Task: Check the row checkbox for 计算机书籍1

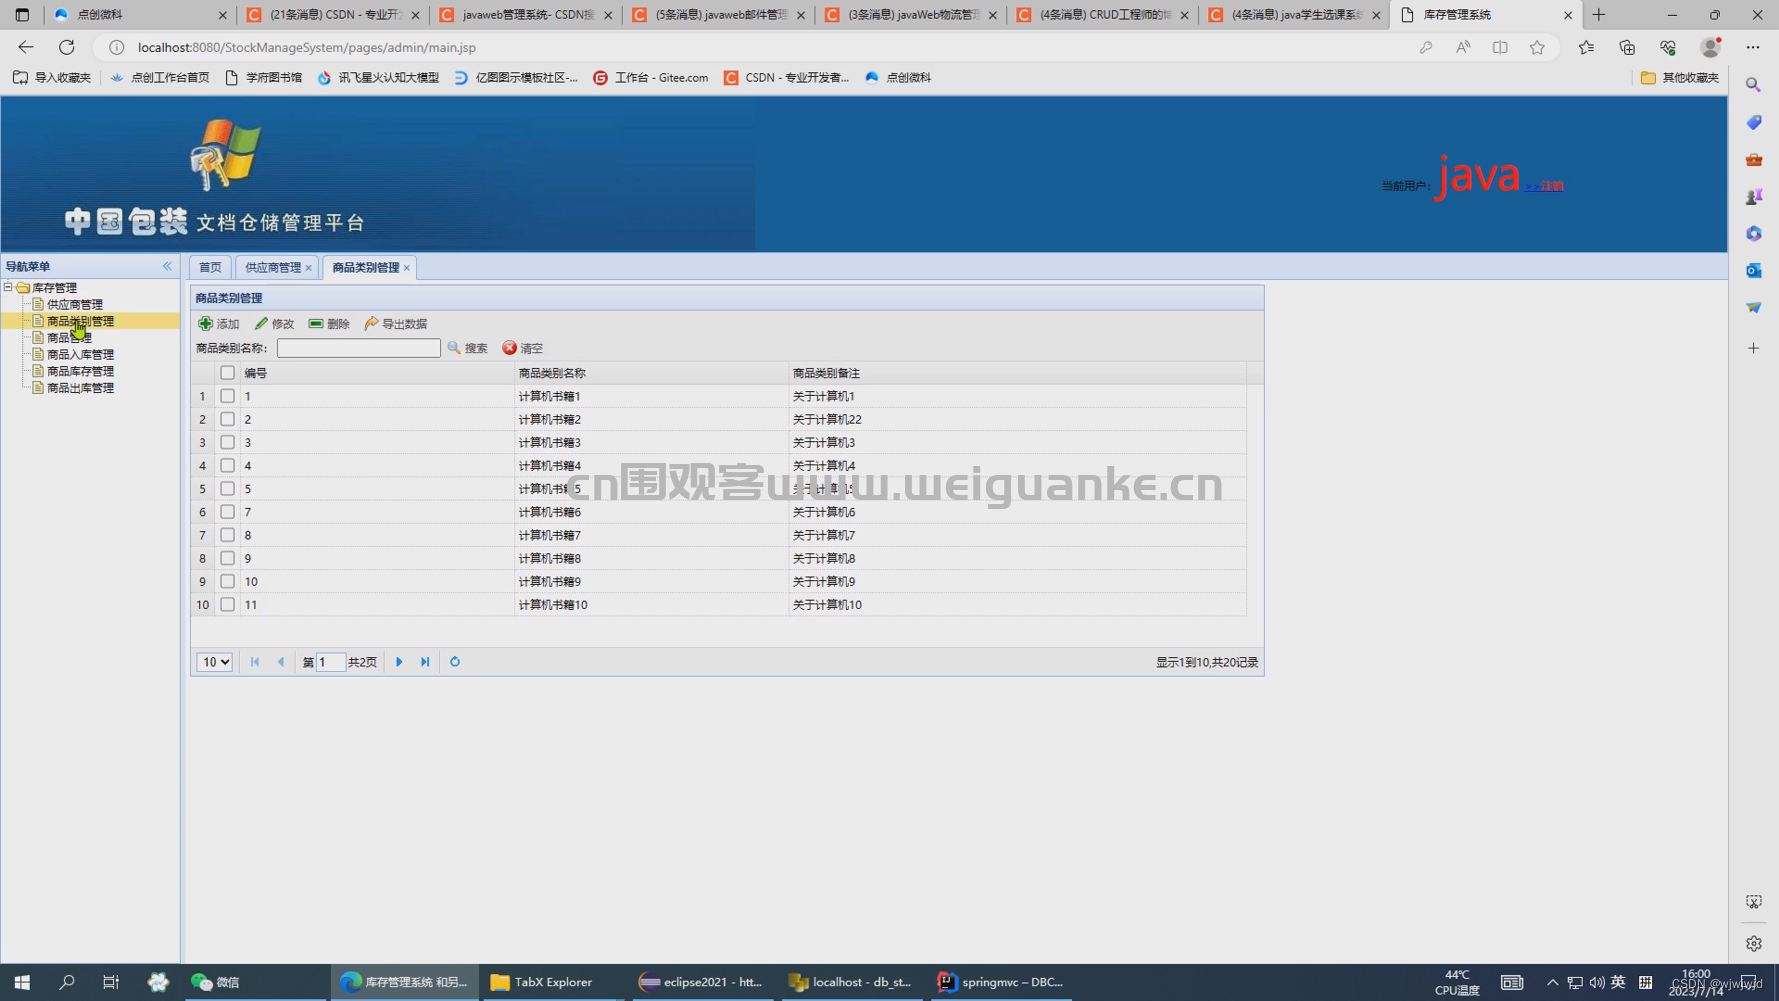Action: click(x=228, y=396)
